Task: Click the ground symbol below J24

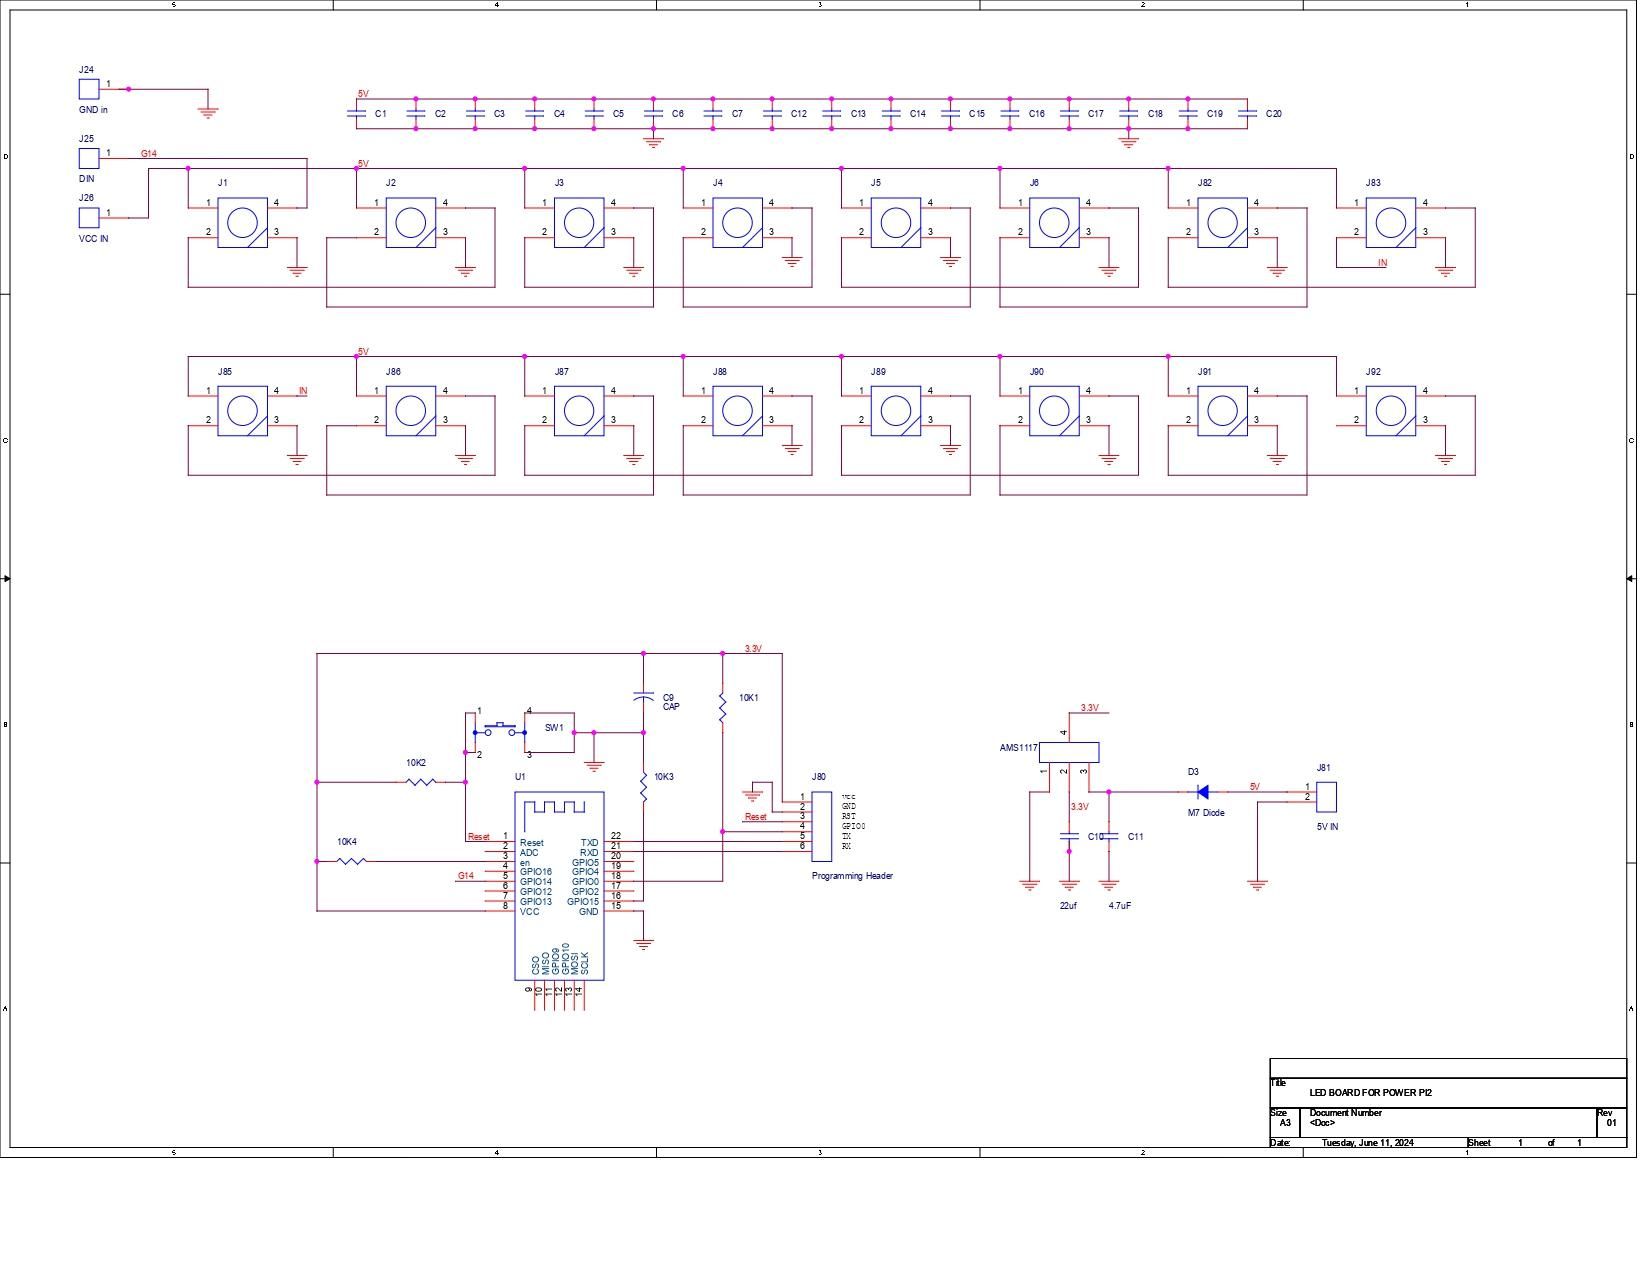Action: (x=207, y=110)
